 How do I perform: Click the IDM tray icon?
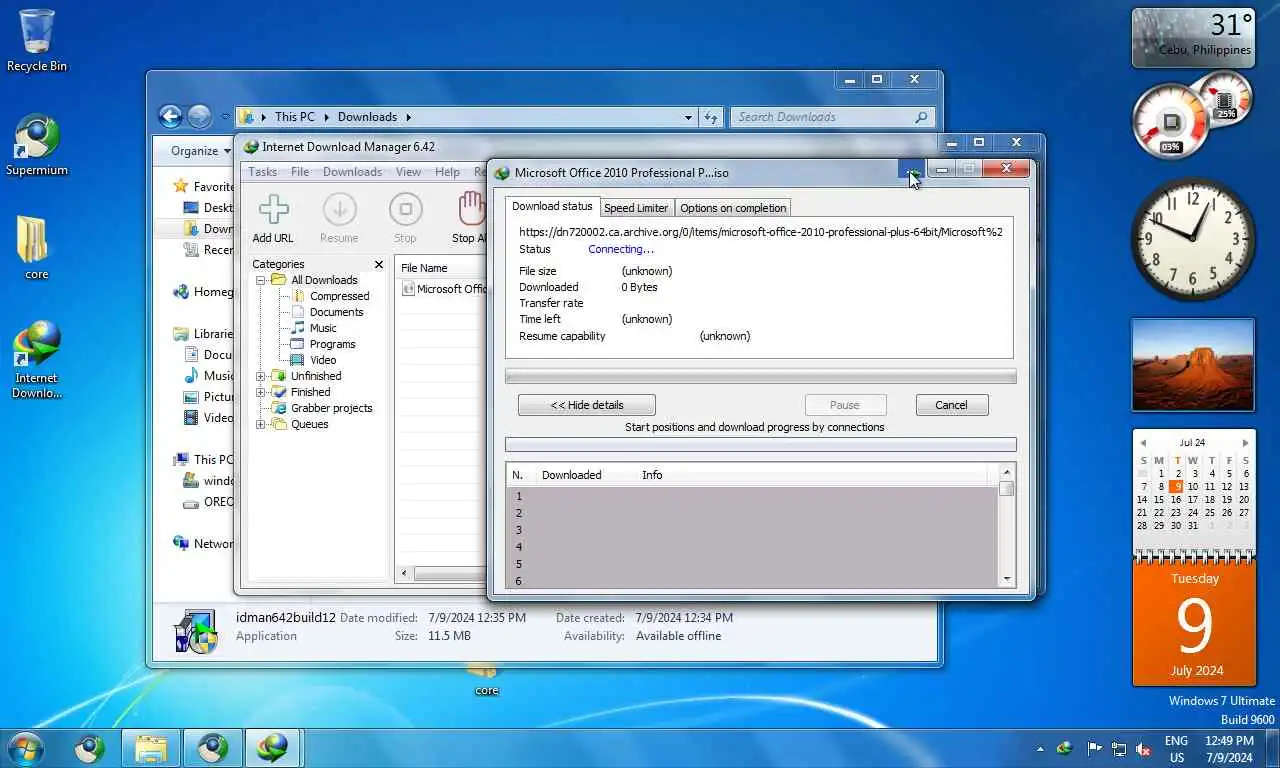1065,749
